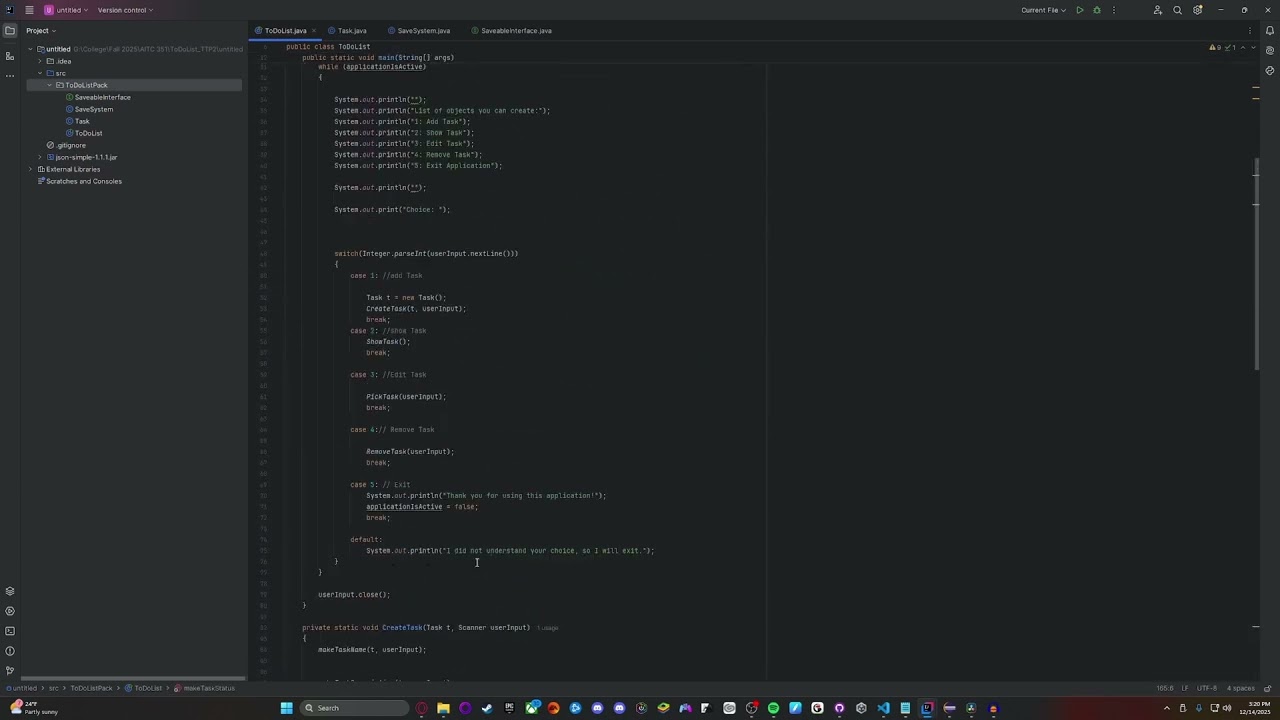Debug the current file
This screenshot has height=720, width=1280.
(x=1097, y=10)
